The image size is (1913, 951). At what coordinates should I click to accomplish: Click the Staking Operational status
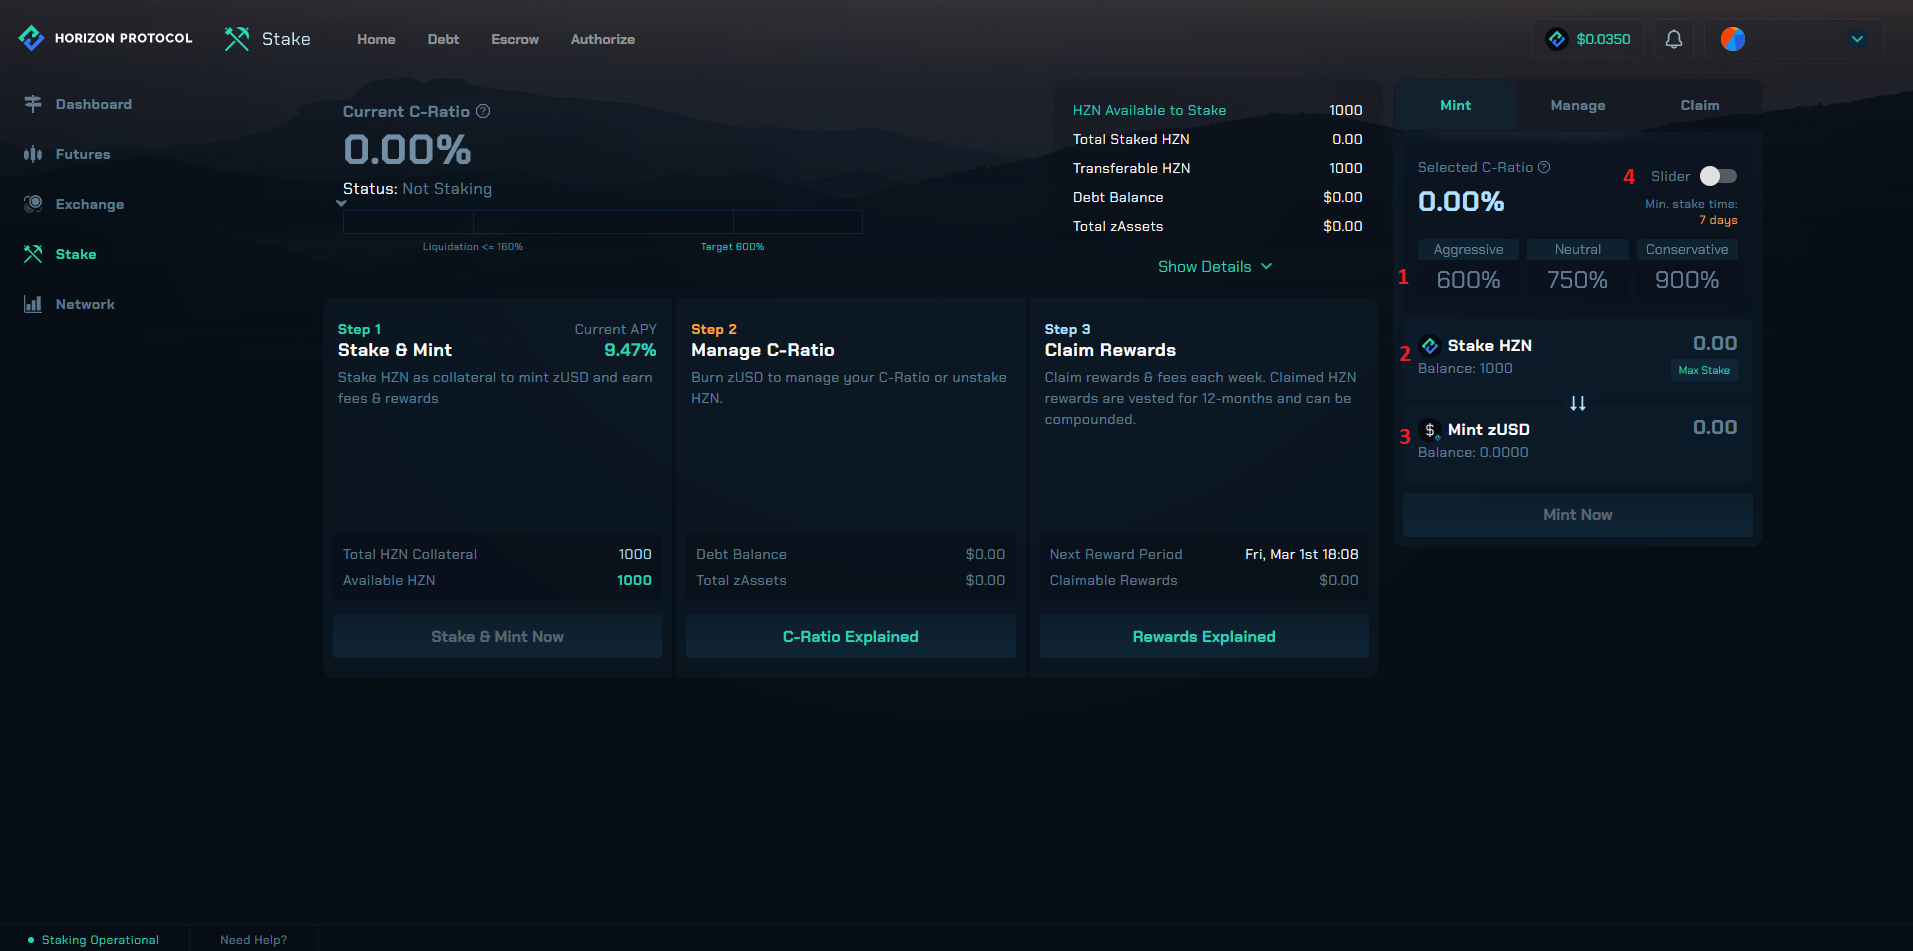[x=94, y=940]
